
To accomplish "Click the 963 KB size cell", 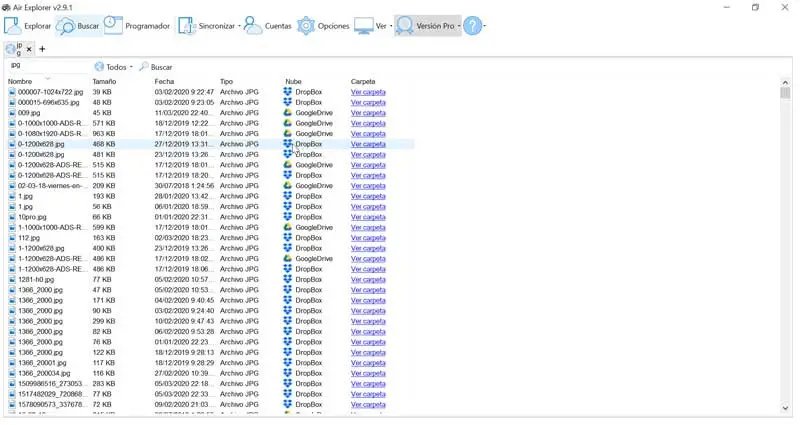I will click(104, 134).
